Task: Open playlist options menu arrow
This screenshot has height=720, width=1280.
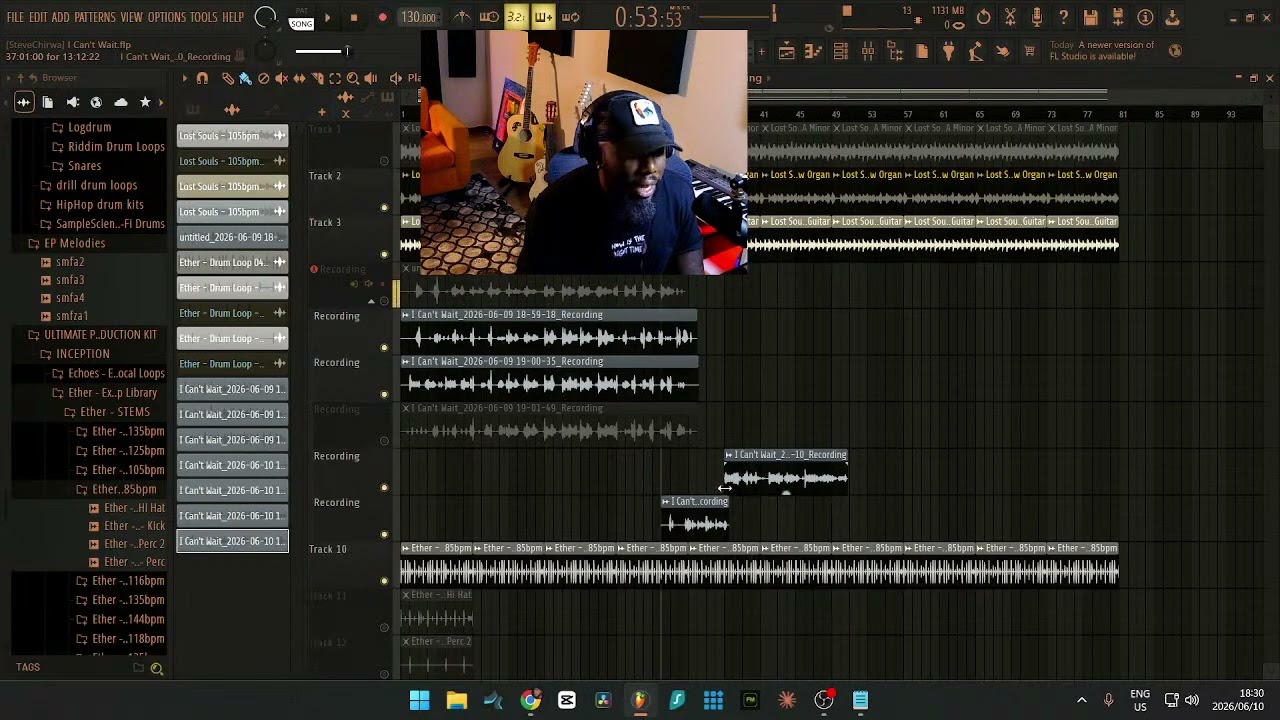Action: pyautogui.click(x=184, y=78)
